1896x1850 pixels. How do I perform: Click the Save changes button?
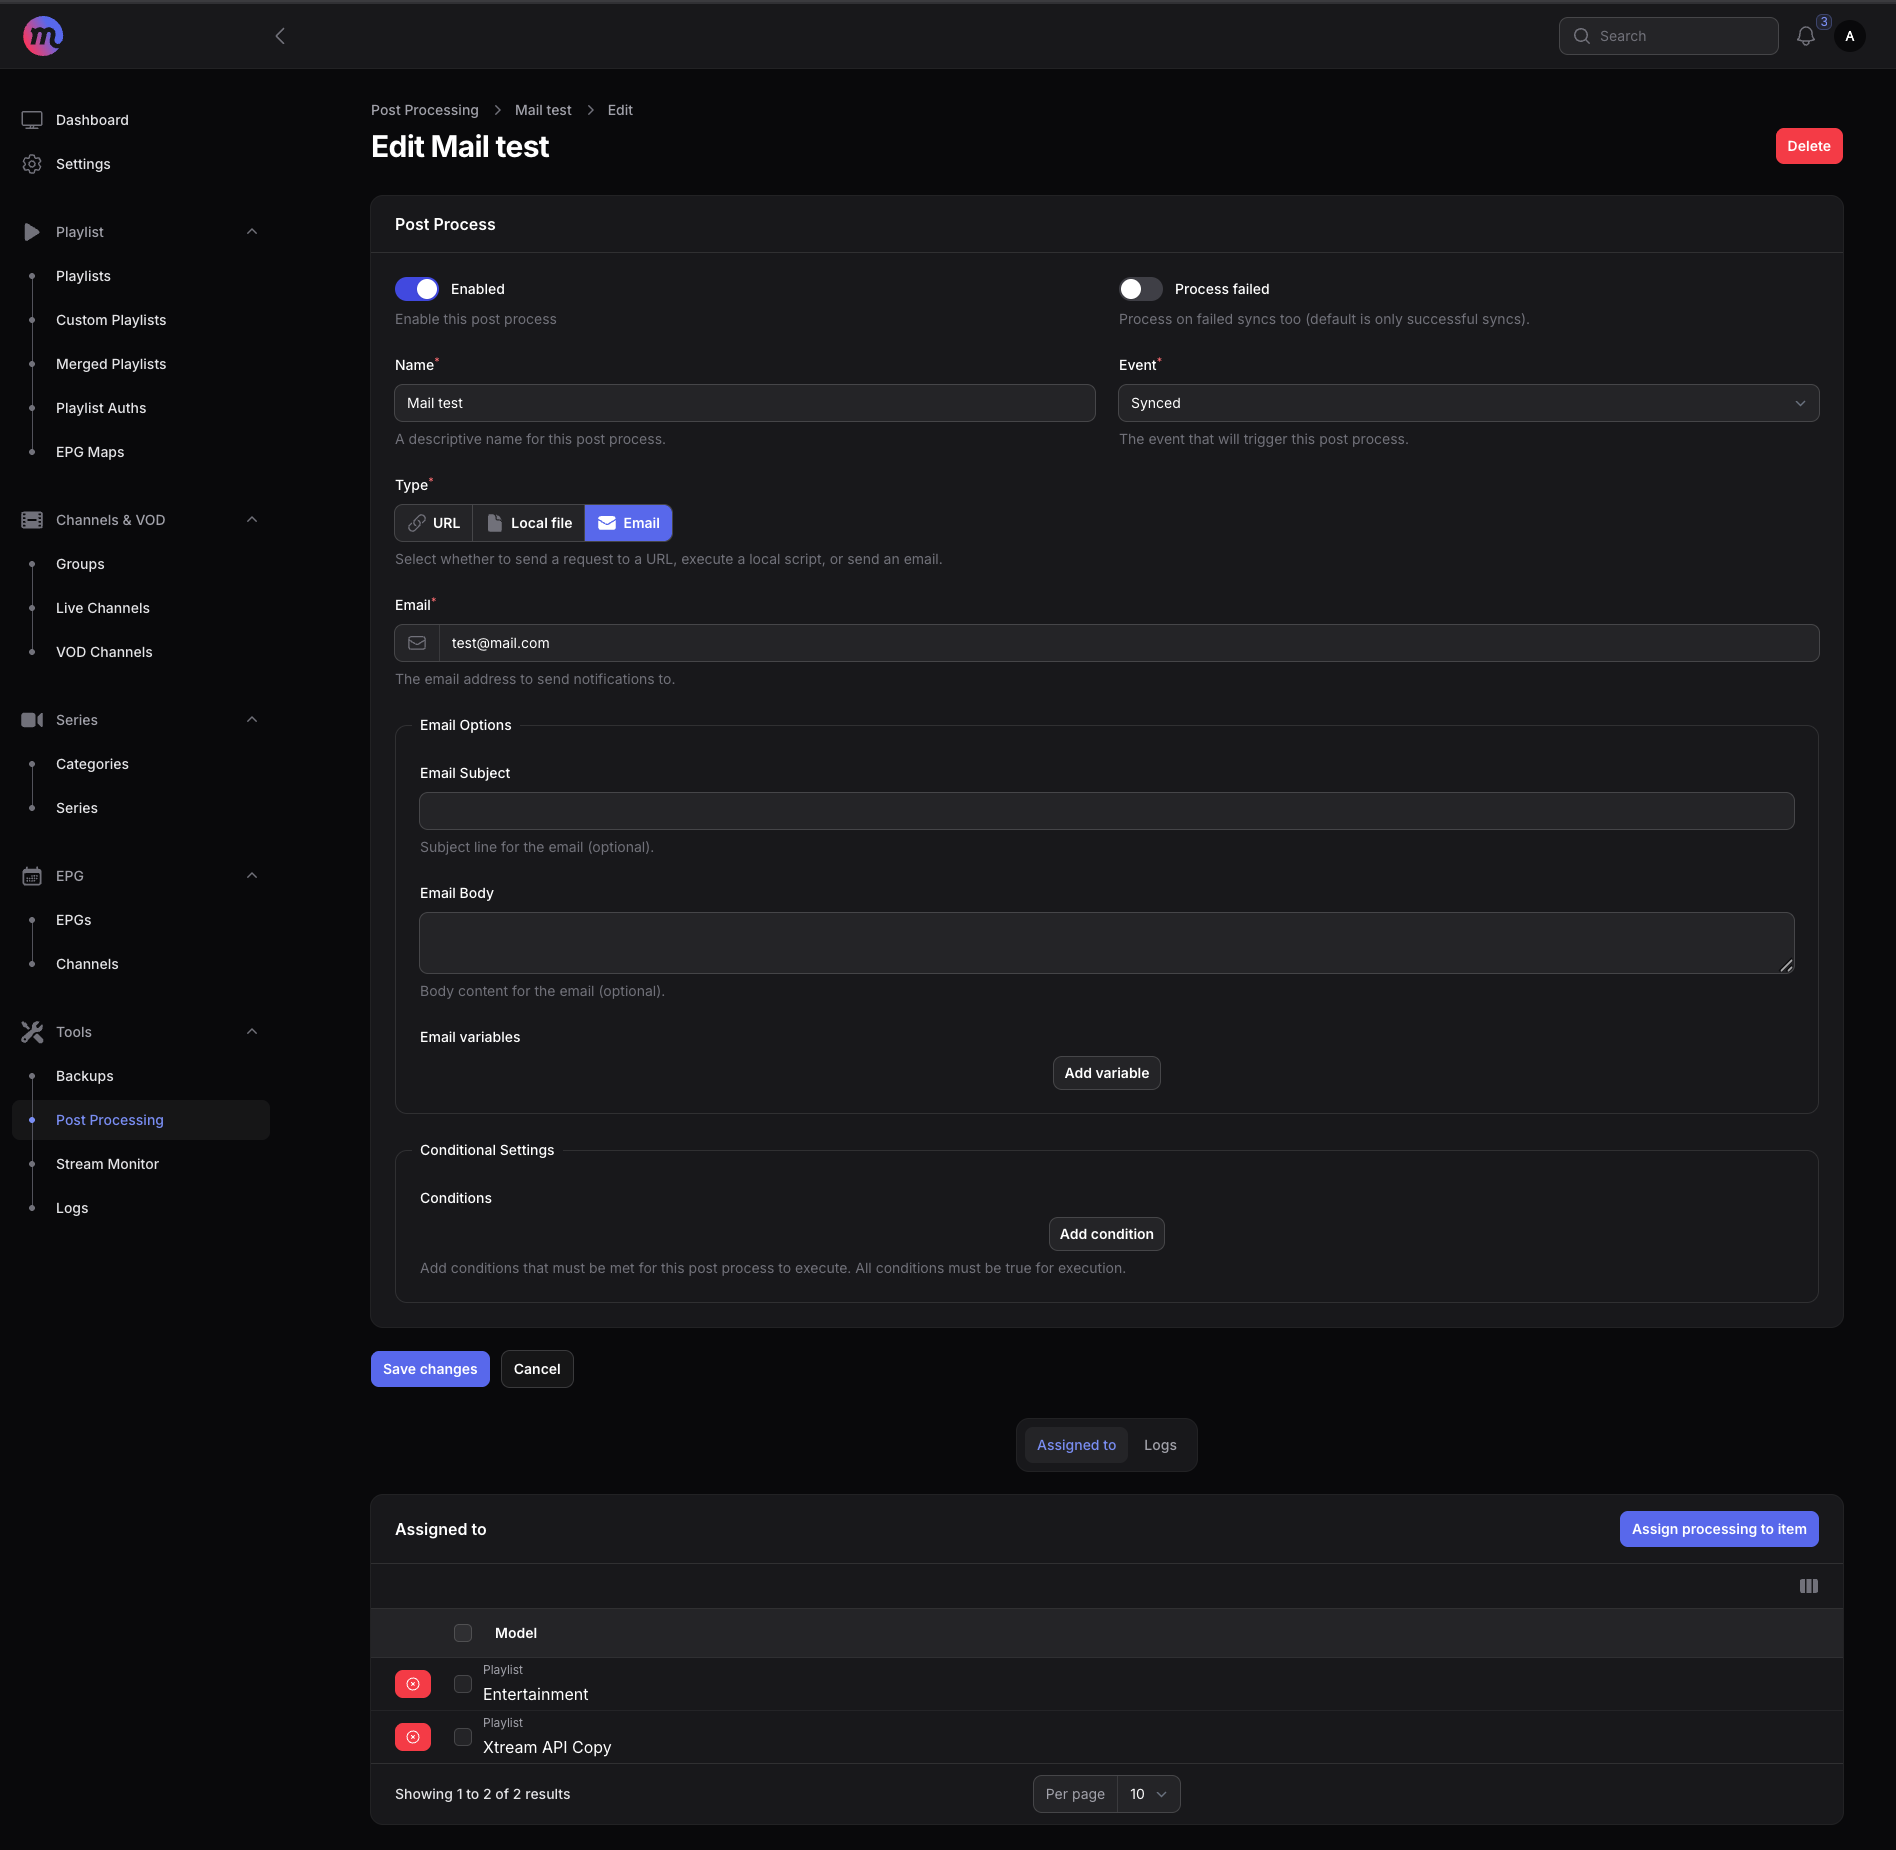[x=430, y=1369]
